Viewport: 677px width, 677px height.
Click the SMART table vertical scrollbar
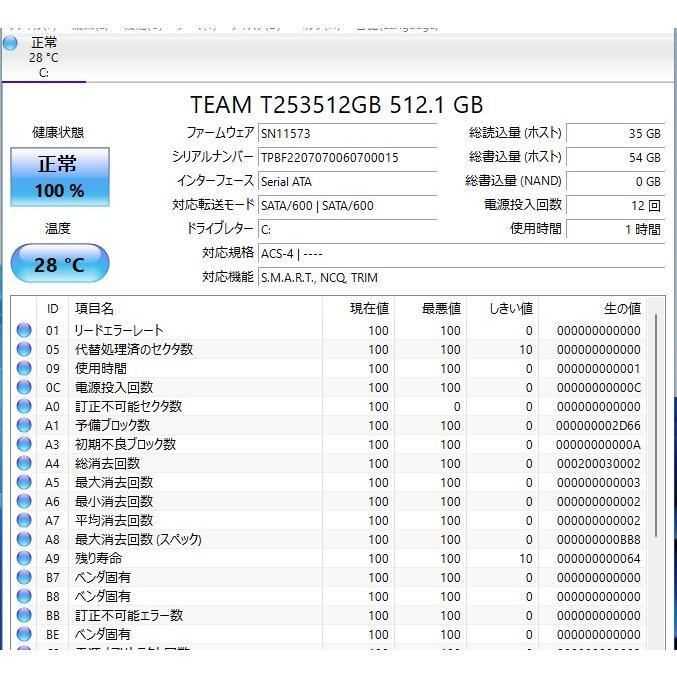tap(656, 425)
